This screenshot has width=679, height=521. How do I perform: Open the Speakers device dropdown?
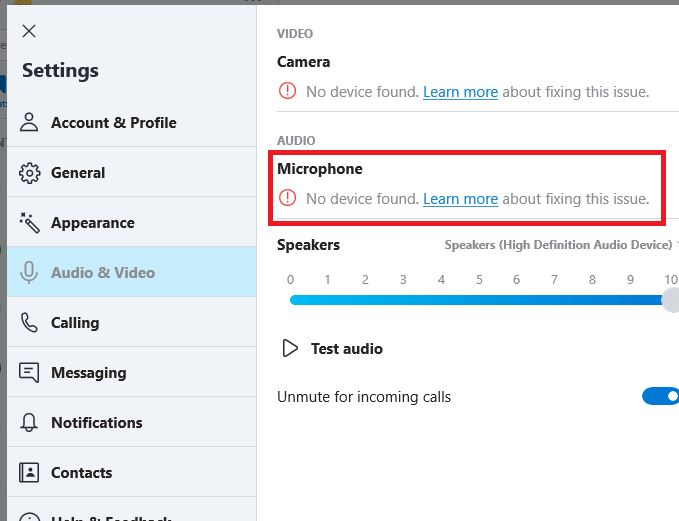click(562, 245)
